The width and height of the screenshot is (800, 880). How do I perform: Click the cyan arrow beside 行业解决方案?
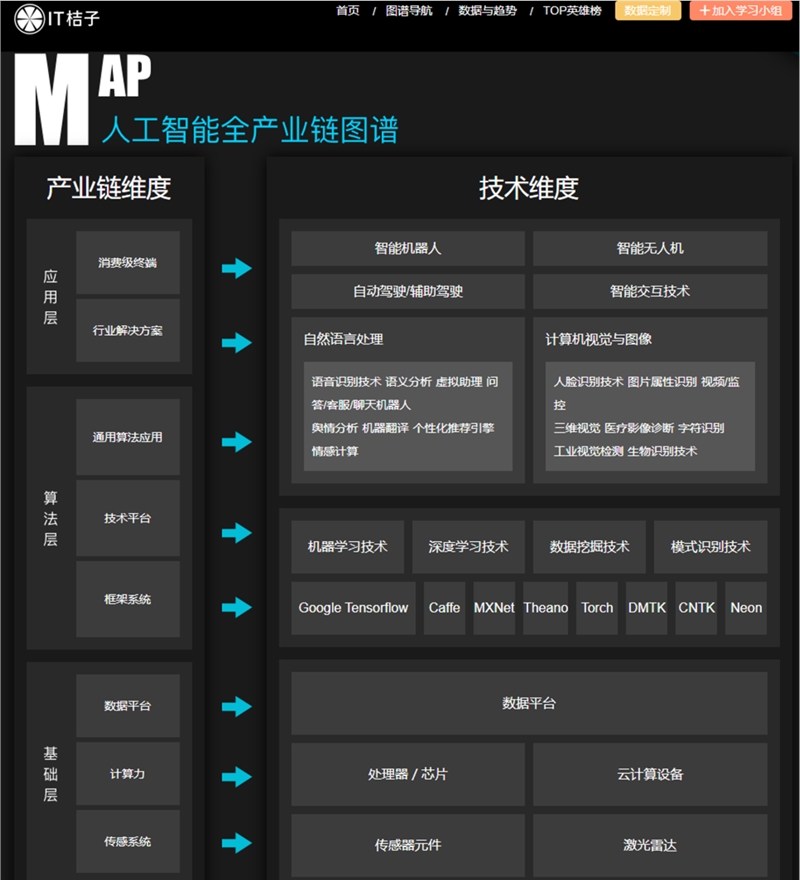[x=236, y=343]
